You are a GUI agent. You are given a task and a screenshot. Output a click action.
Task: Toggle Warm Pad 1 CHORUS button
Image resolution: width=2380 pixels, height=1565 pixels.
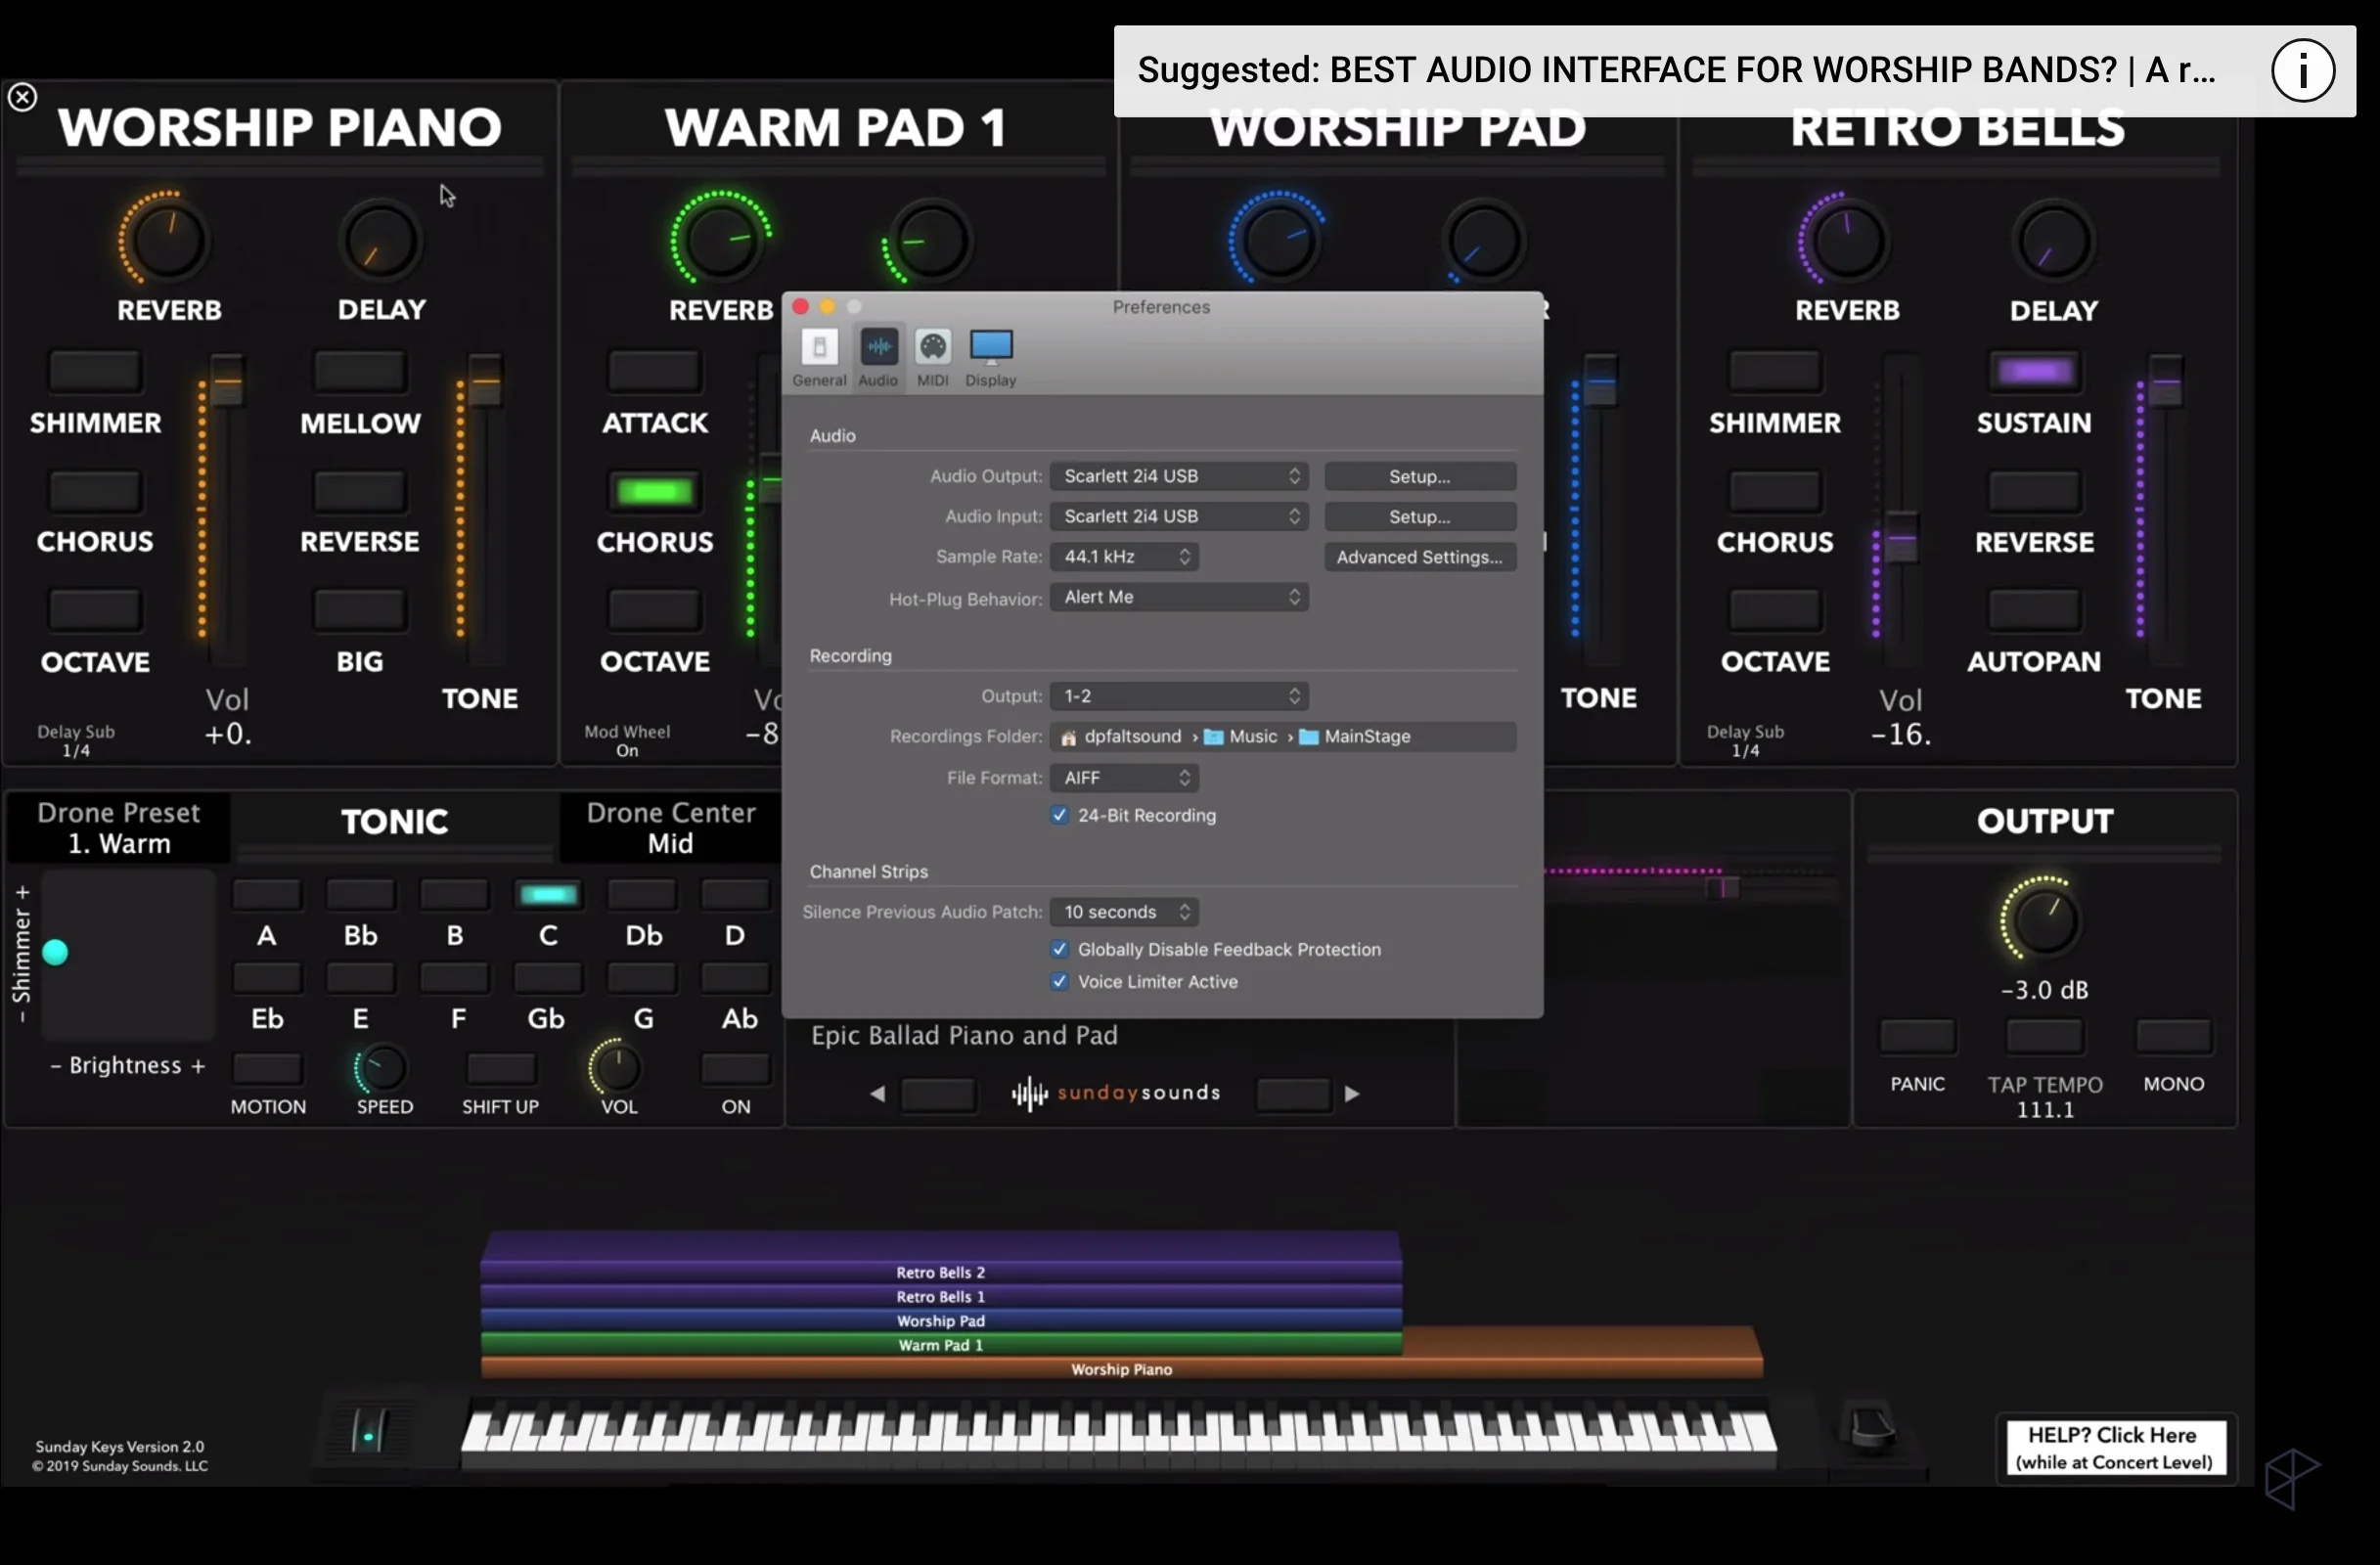coord(654,491)
